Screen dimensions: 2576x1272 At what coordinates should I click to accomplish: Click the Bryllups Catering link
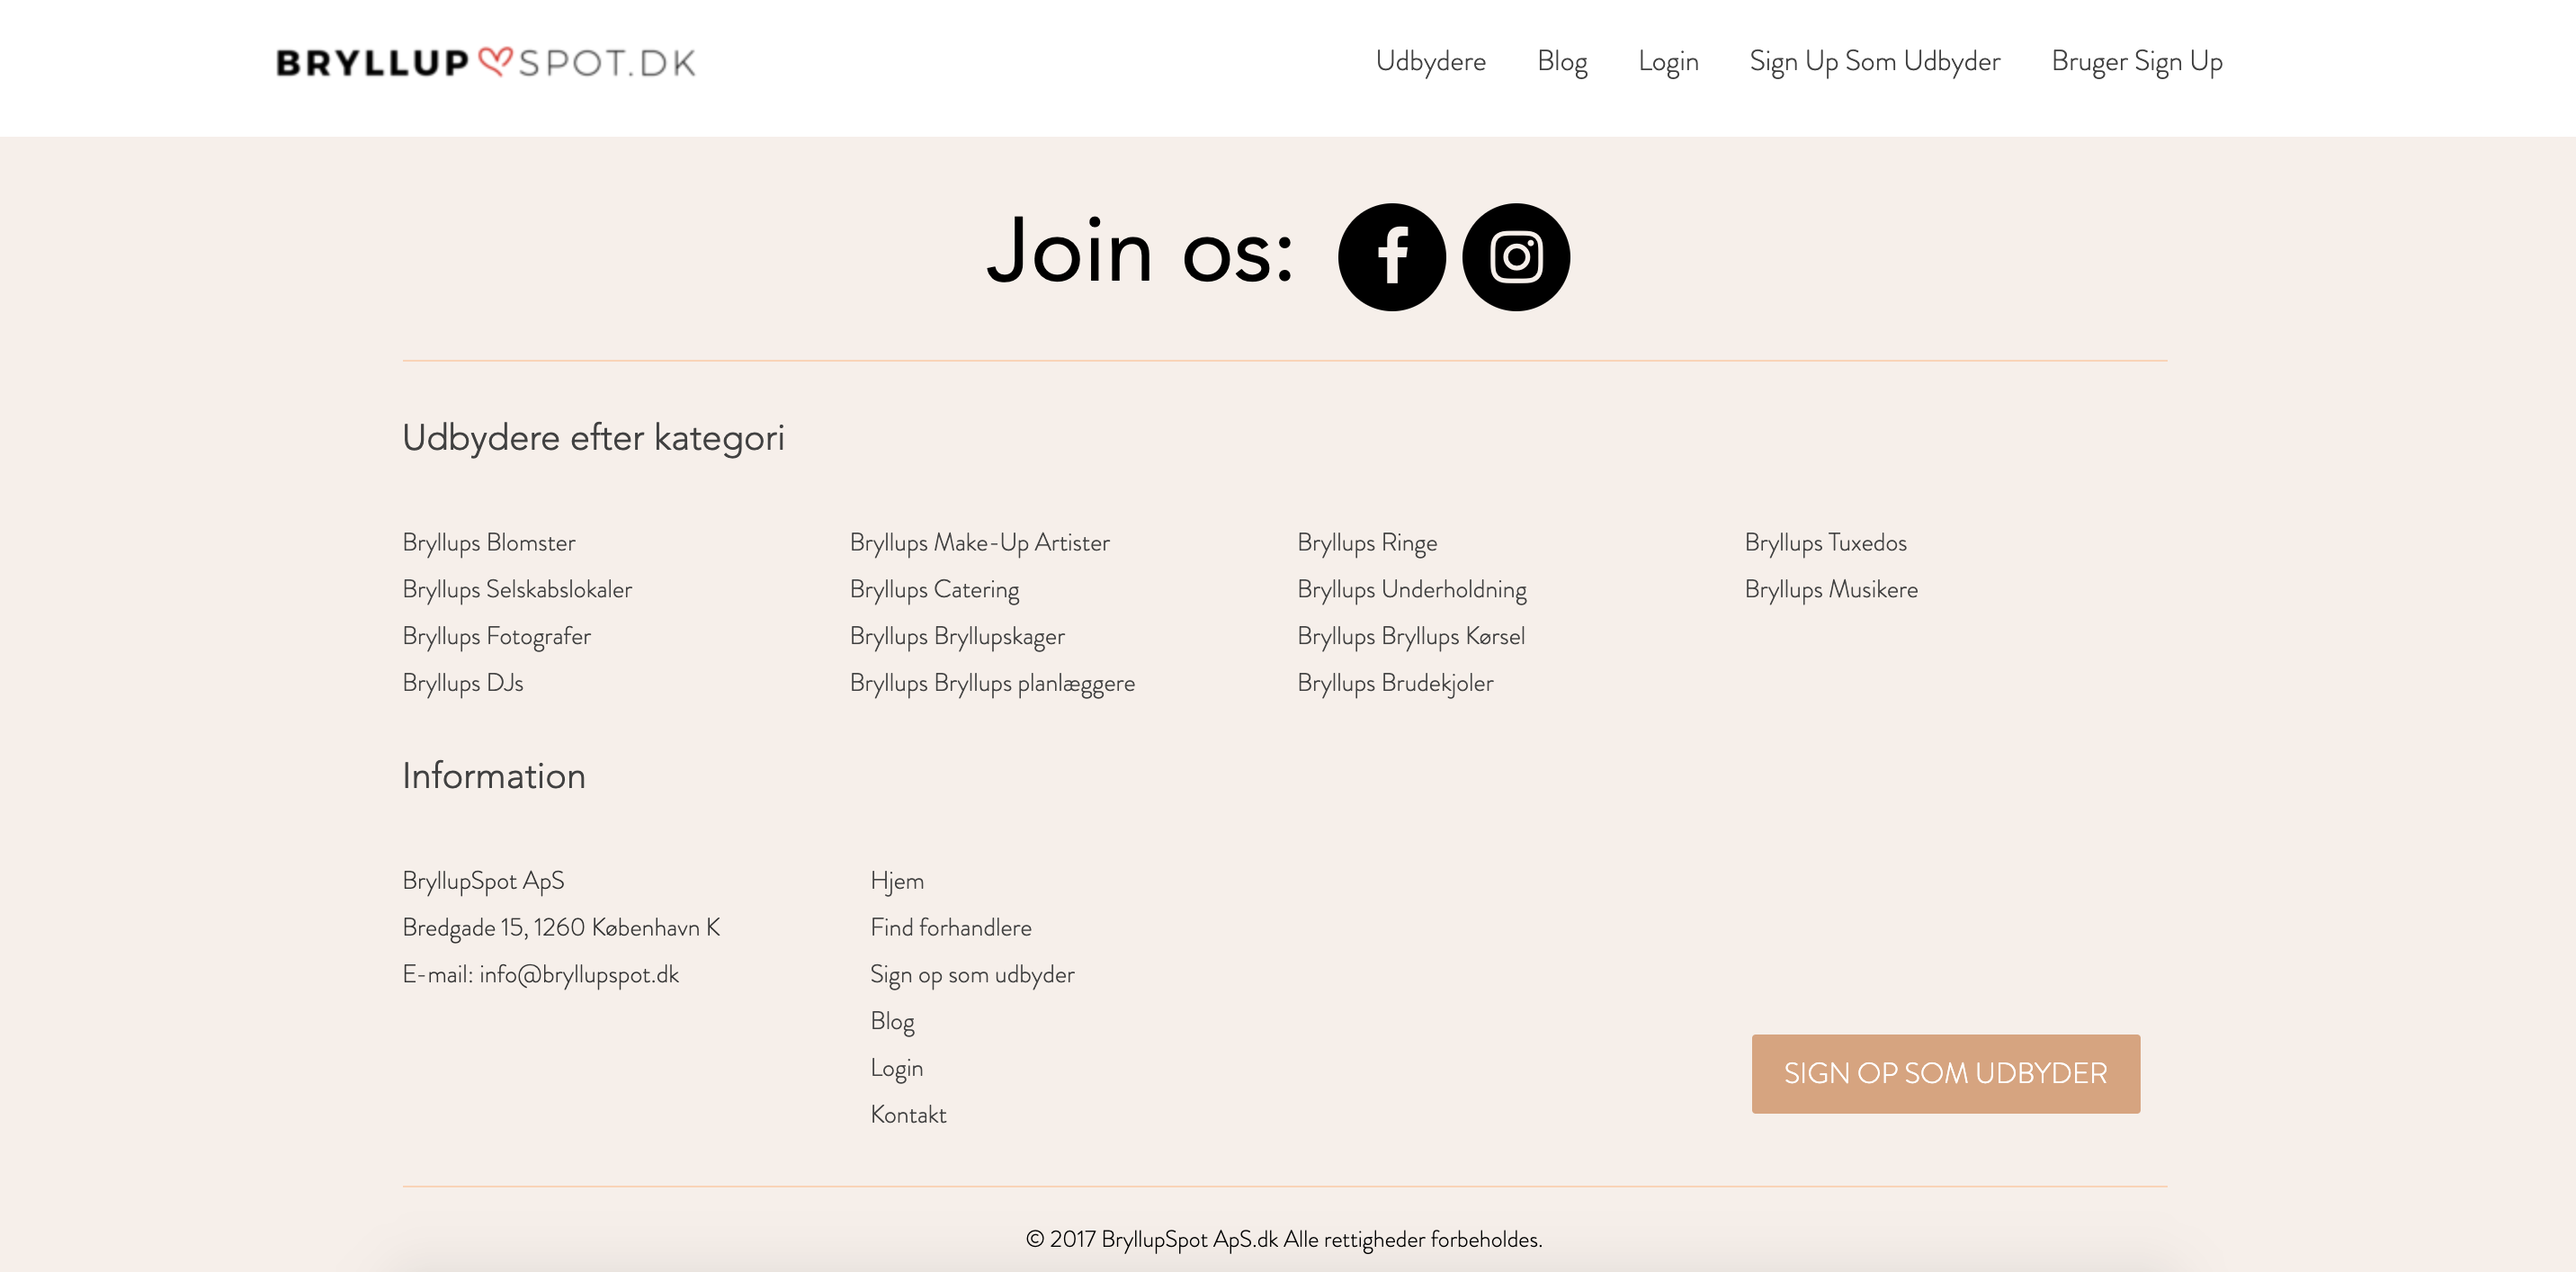pyautogui.click(x=934, y=589)
